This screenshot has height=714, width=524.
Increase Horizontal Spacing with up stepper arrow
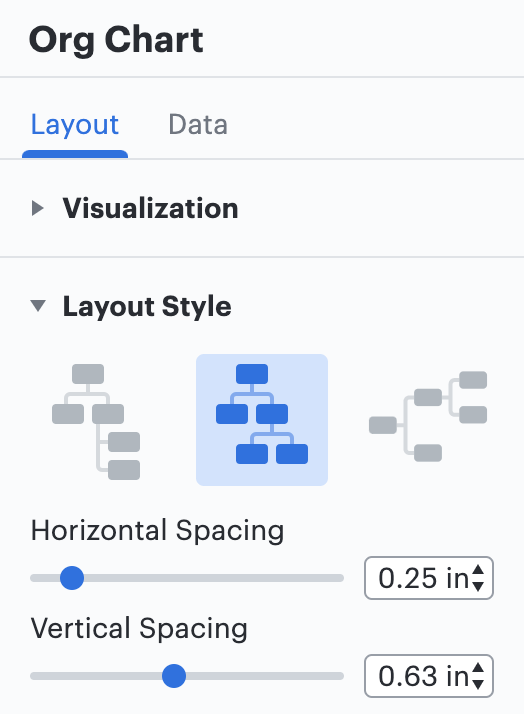(478, 570)
